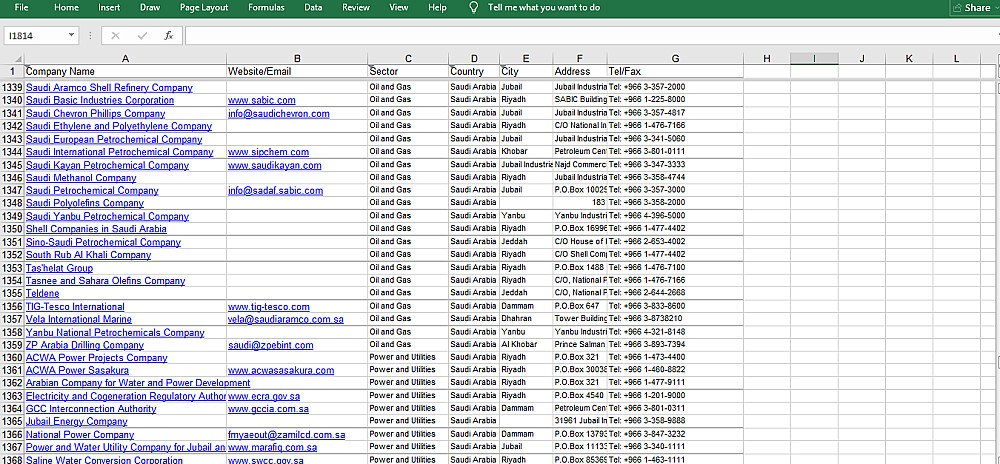Click the Al Khobar city cell
The image size is (1000, 464).
[x=526, y=344]
